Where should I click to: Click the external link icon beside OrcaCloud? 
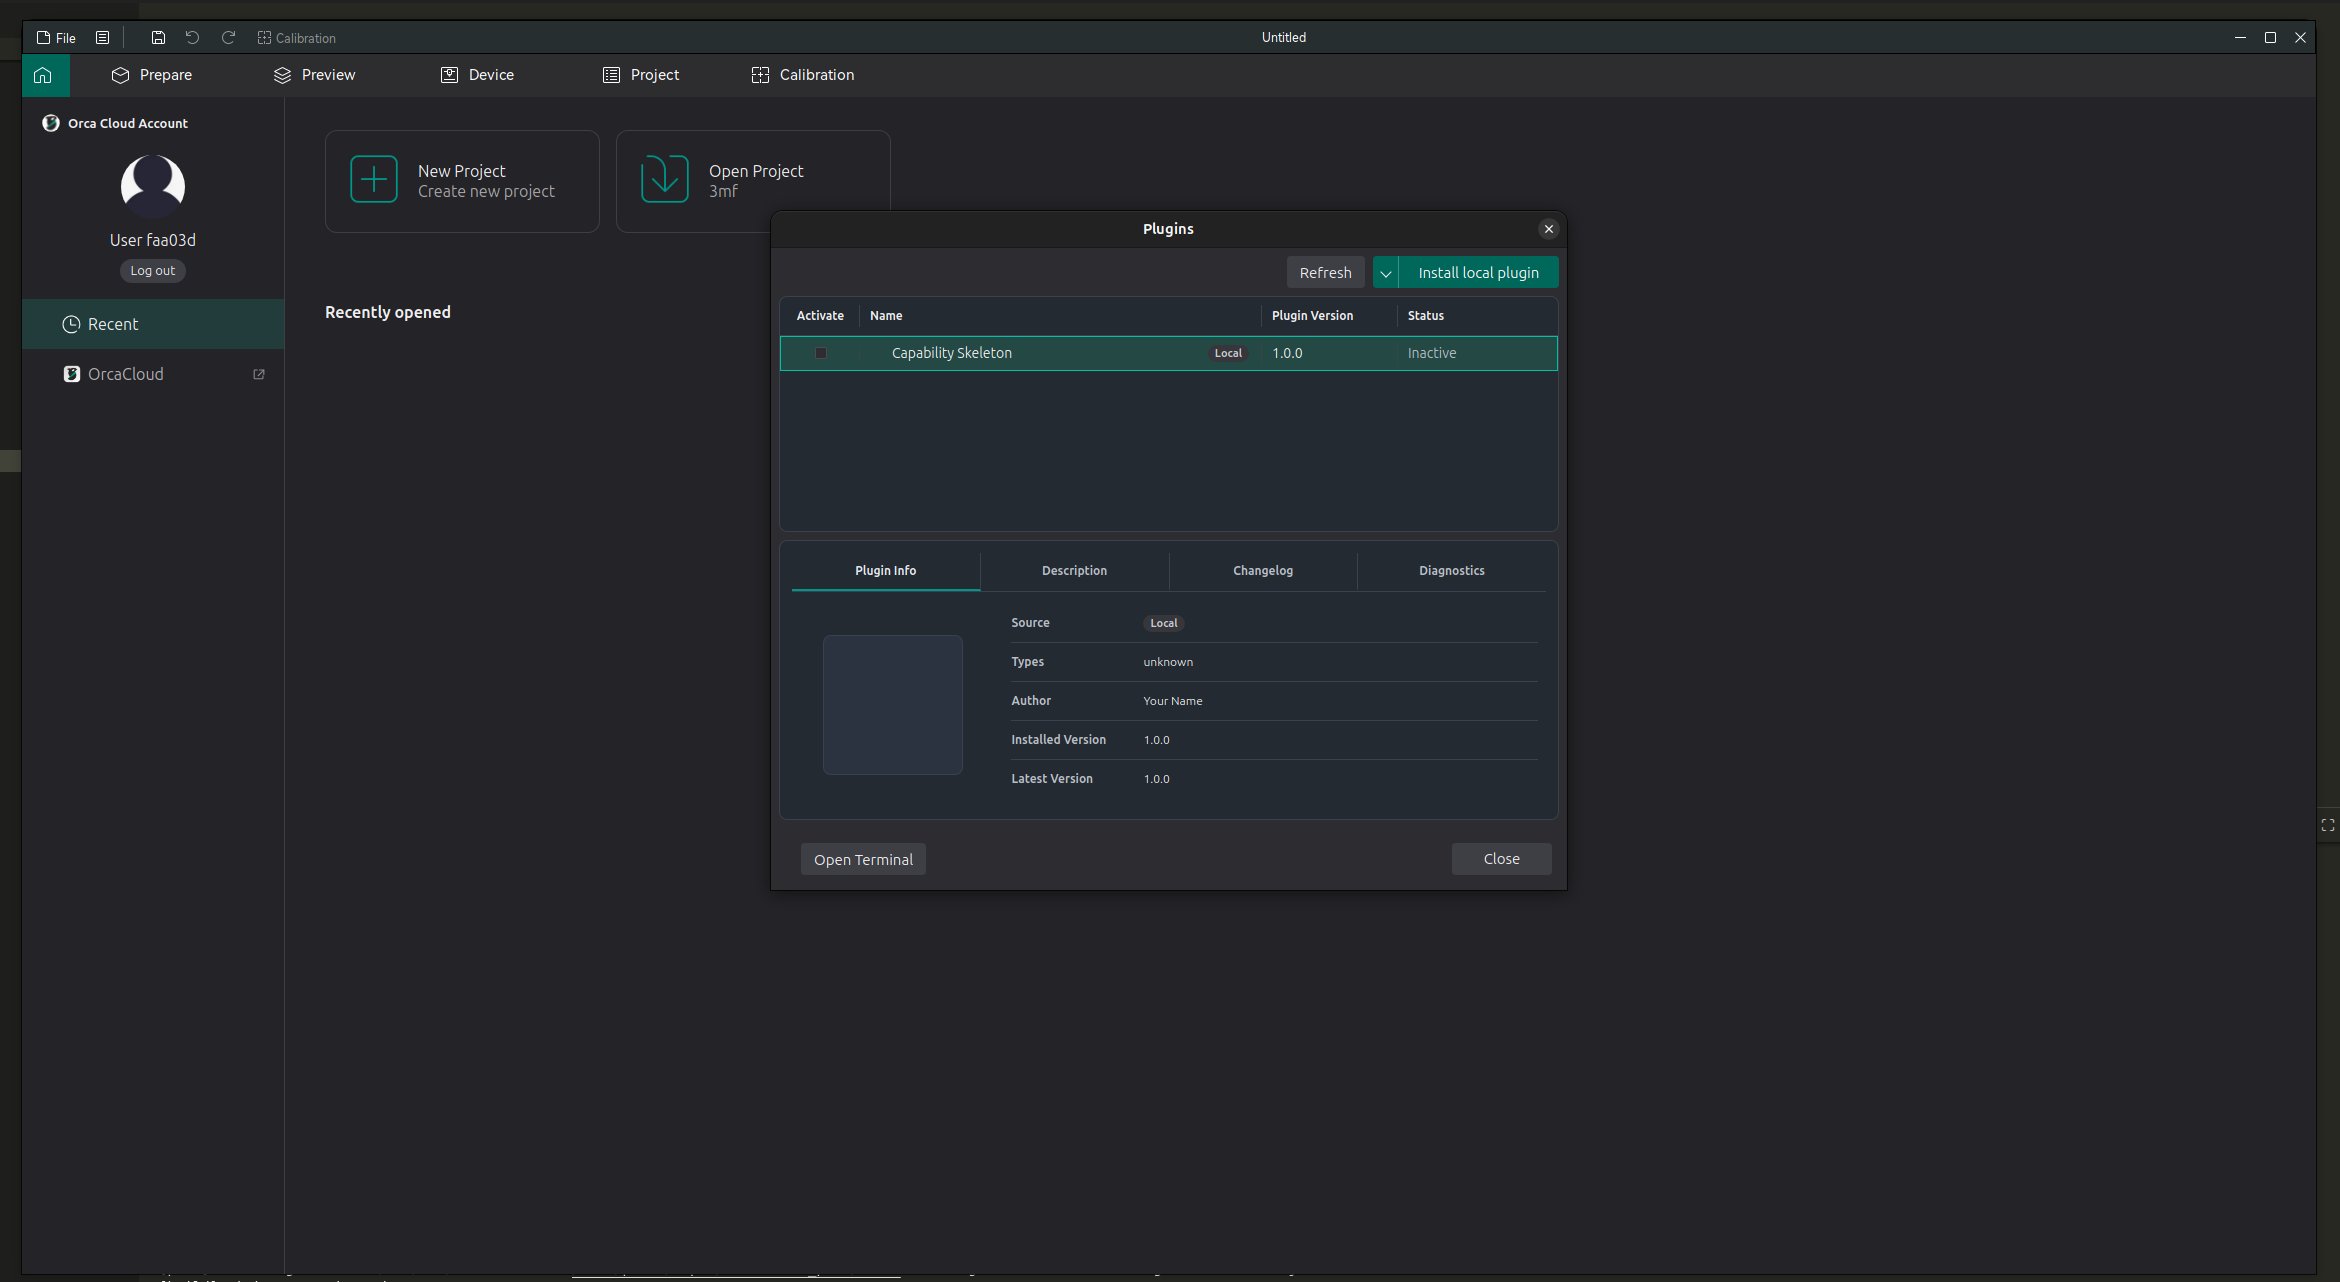tap(259, 374)
